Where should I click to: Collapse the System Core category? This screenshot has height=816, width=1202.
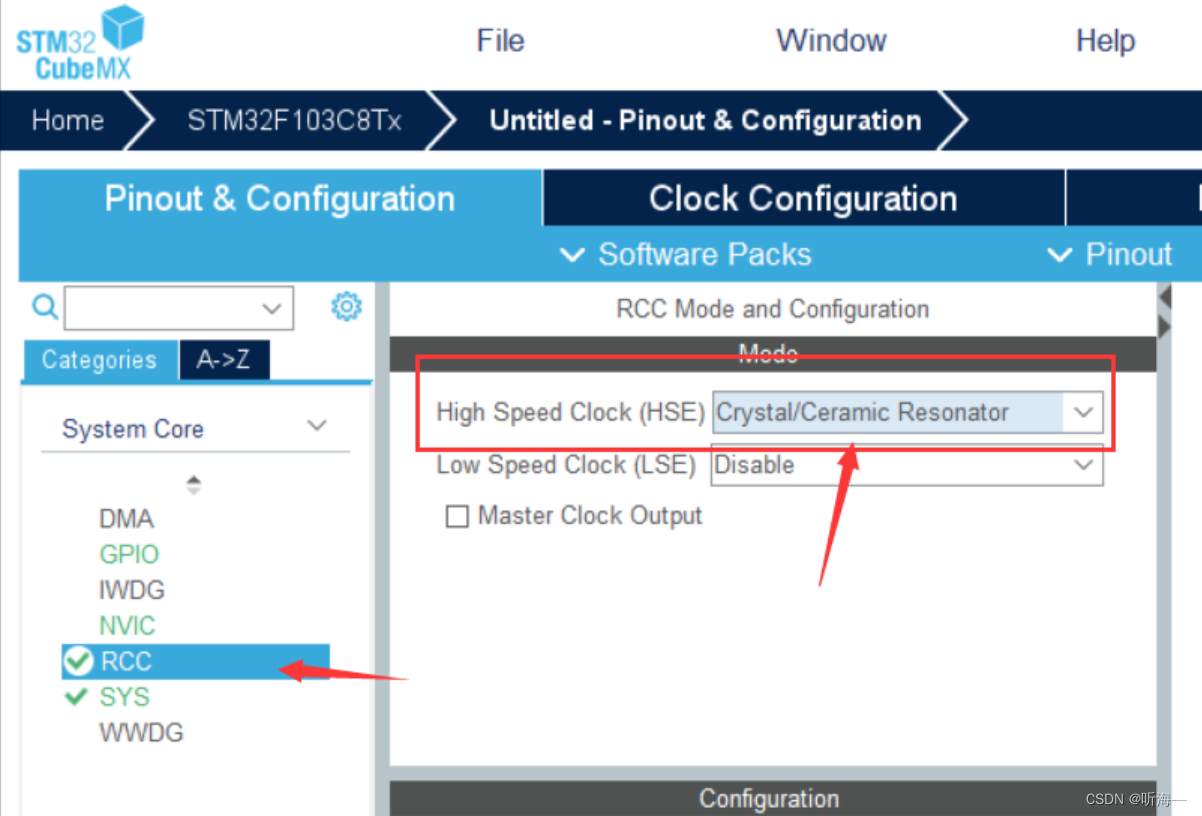tap(317, 426)
